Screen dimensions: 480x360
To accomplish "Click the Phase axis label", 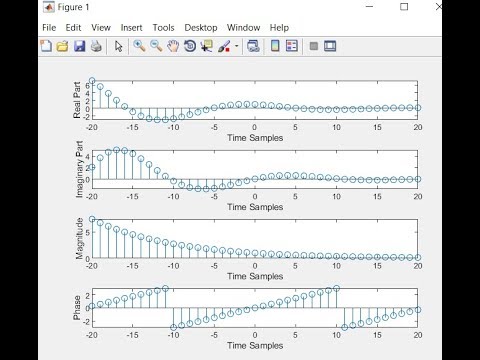I will [x=77, y=308].
